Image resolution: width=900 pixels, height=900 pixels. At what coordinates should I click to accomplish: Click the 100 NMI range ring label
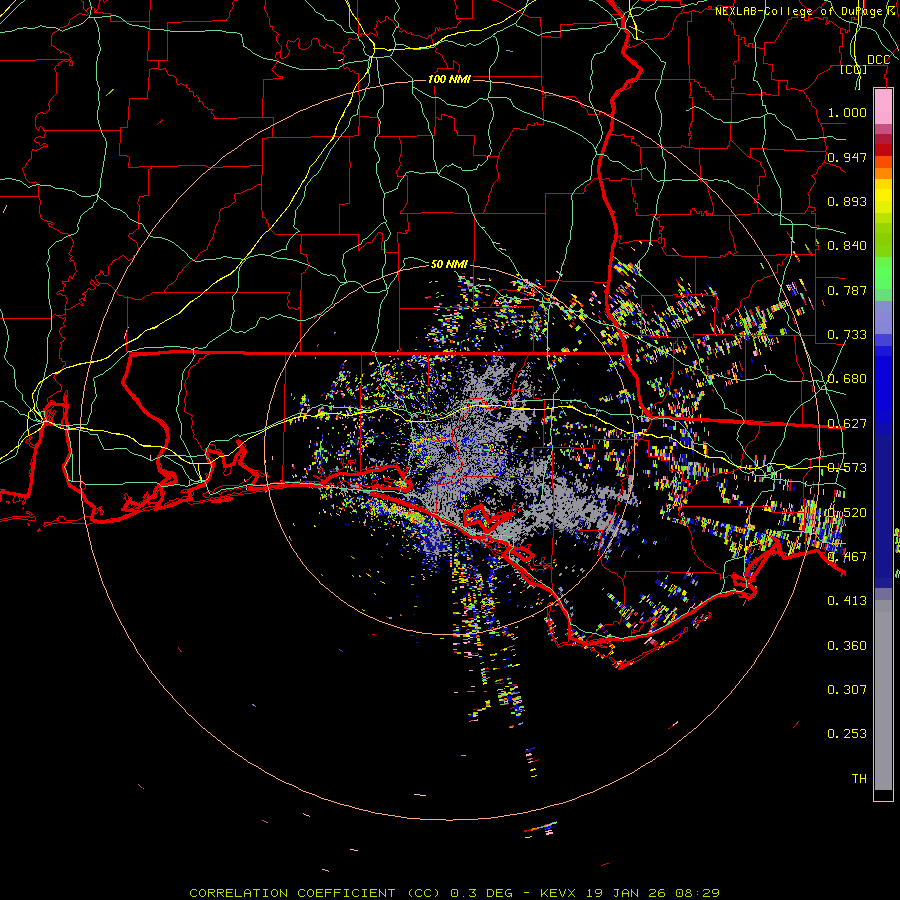449,79
